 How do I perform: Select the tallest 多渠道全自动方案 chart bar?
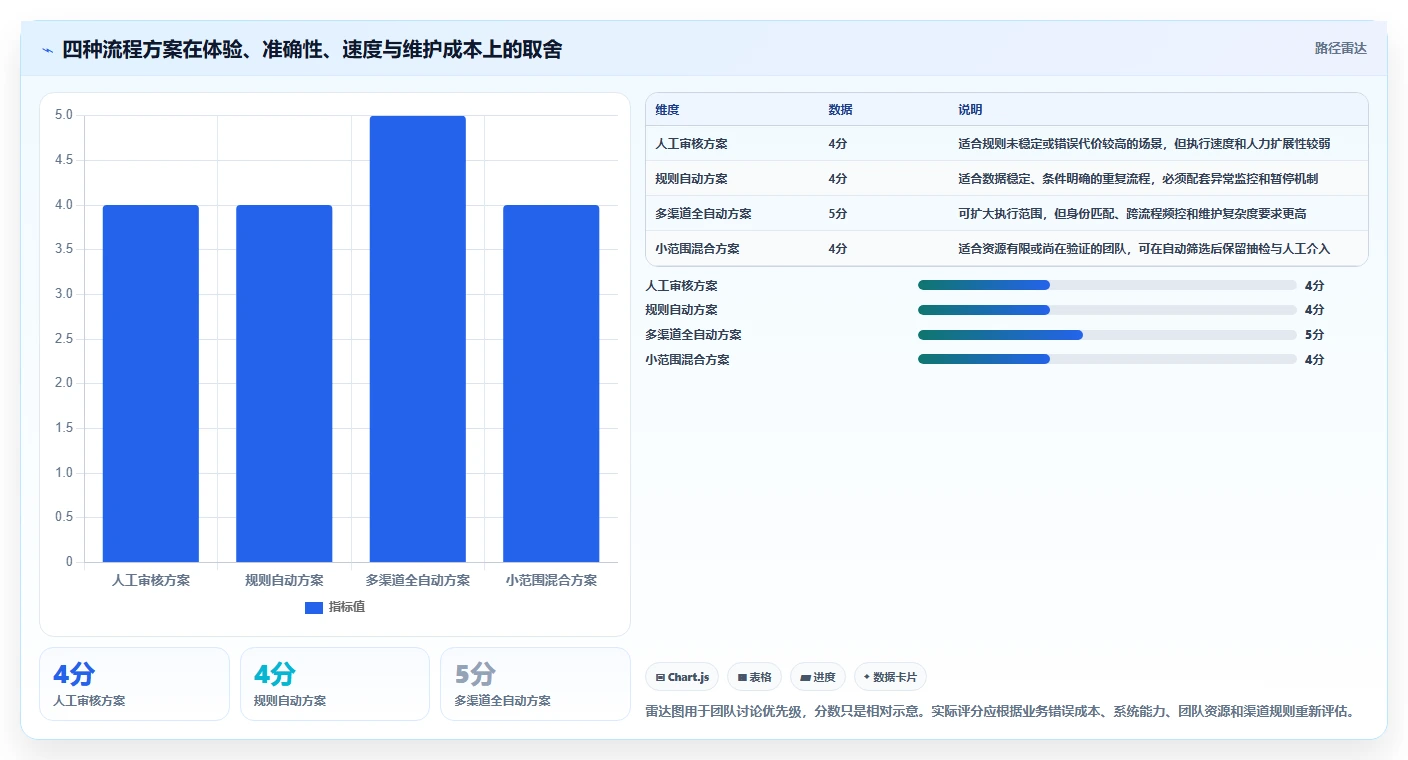click(x=418, y=339)
